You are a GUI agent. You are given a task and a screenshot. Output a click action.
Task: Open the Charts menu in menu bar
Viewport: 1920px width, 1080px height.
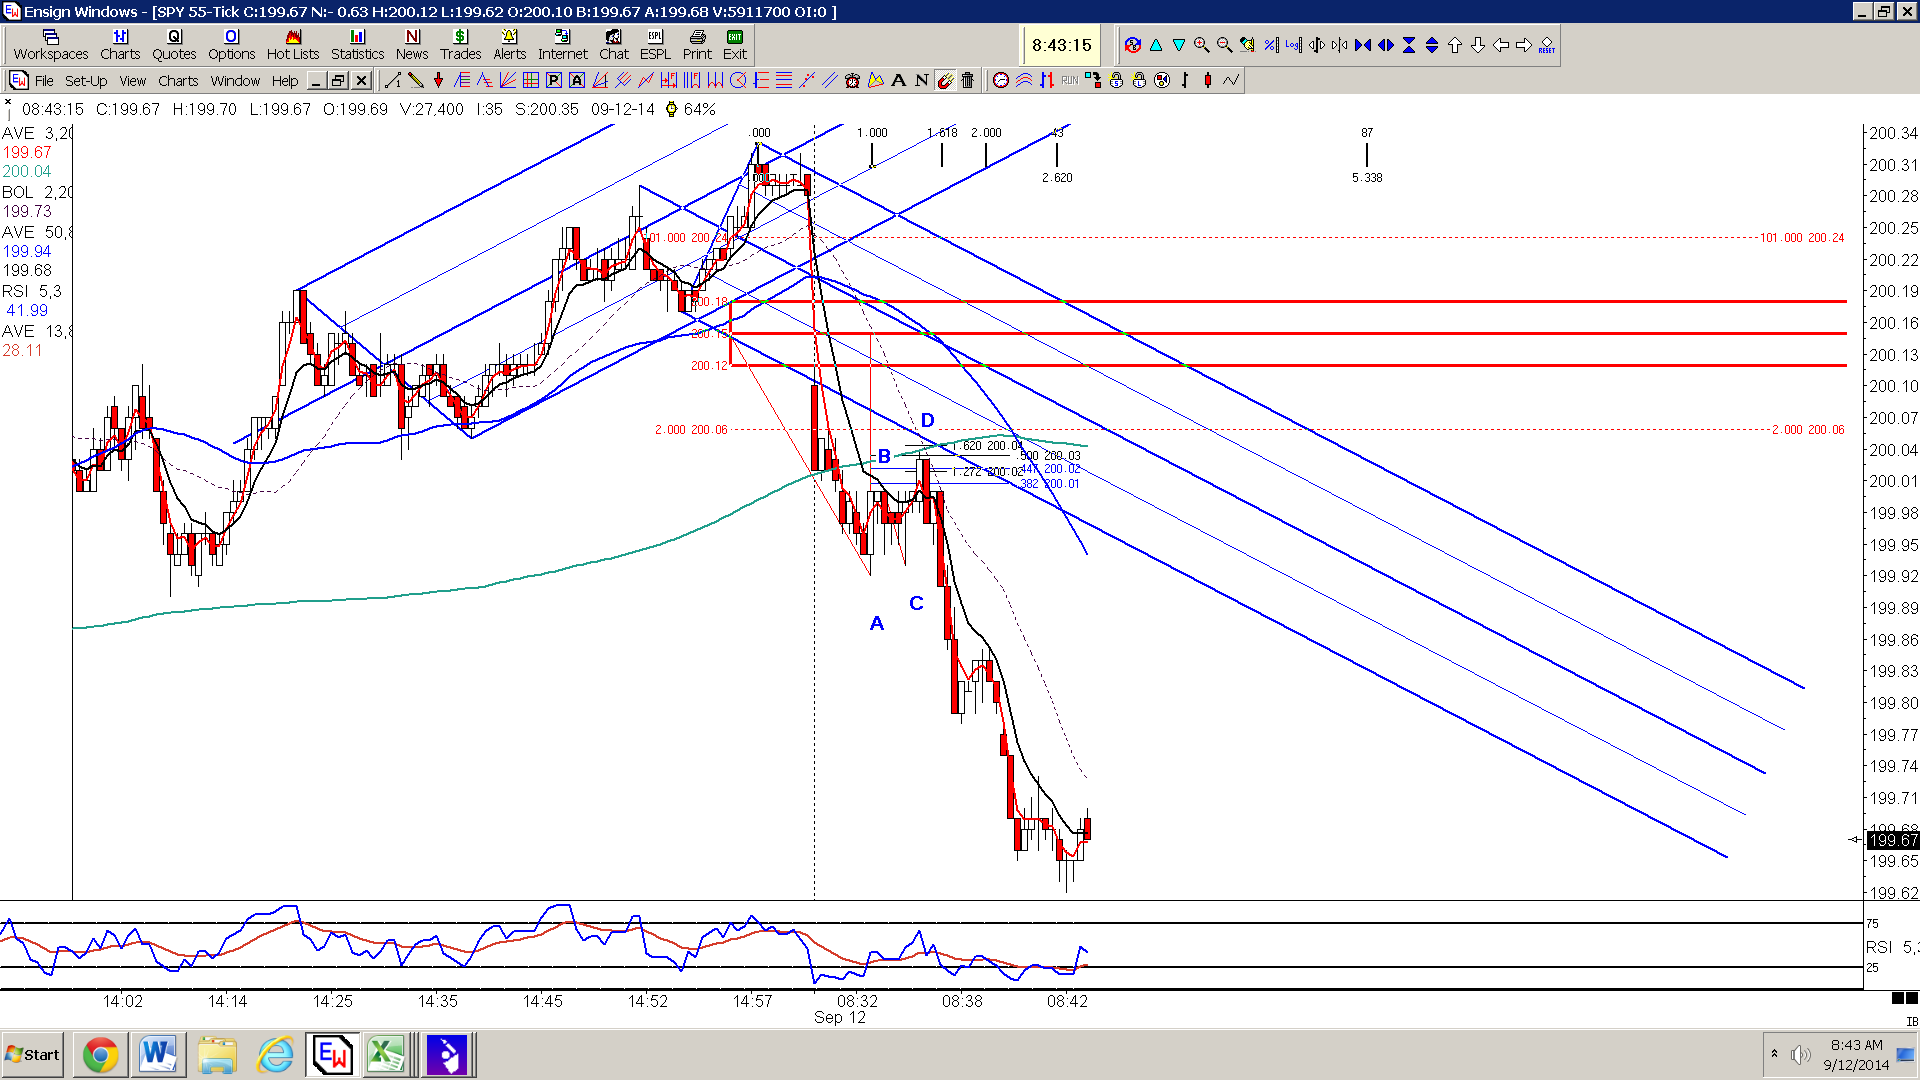pos(178,81)
